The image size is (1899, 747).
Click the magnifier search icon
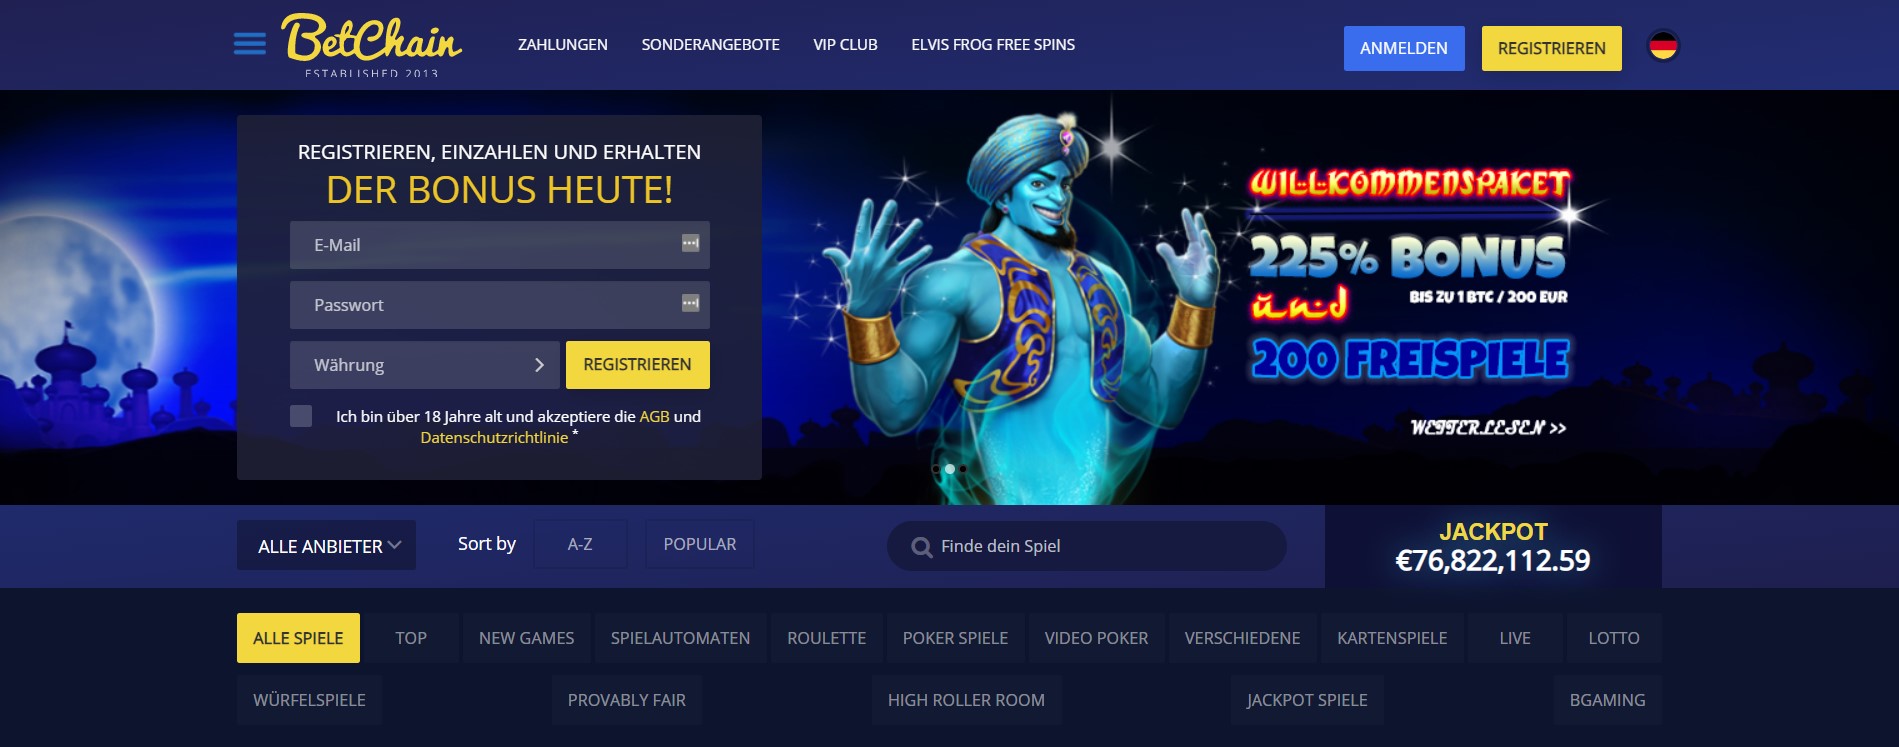pyautogui.click(x=921, y=547)
